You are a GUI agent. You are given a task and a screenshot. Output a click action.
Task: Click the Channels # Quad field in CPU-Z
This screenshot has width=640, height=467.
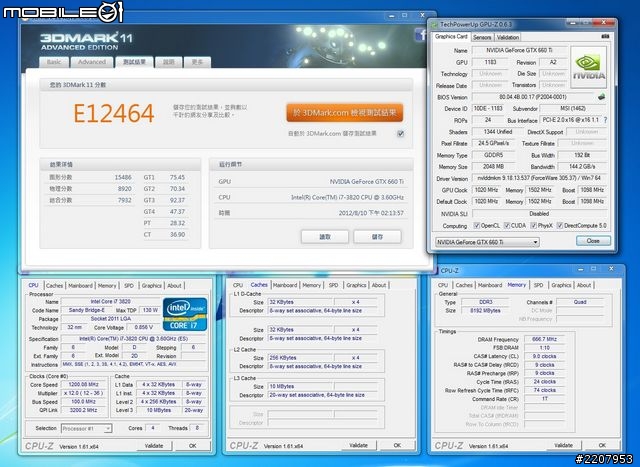(580, 302)
